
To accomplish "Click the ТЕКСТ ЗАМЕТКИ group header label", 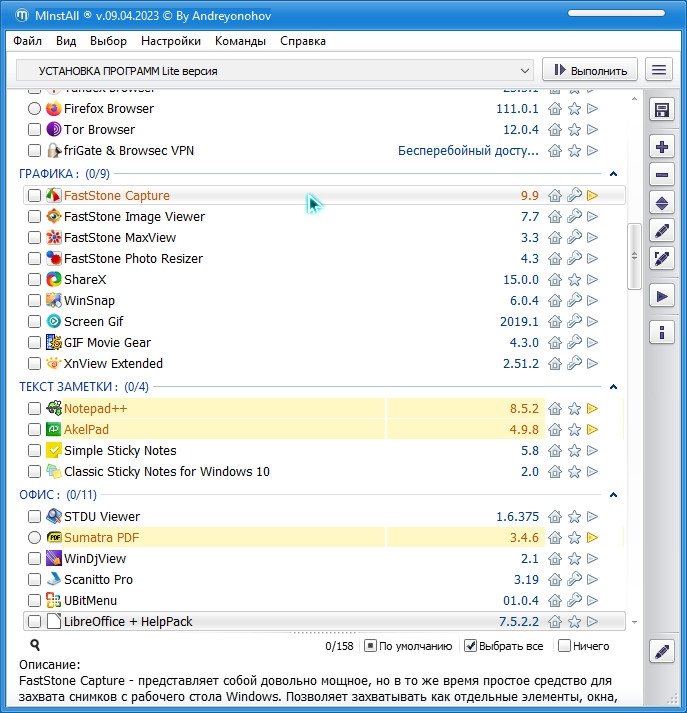I will (x=84, y=387).
